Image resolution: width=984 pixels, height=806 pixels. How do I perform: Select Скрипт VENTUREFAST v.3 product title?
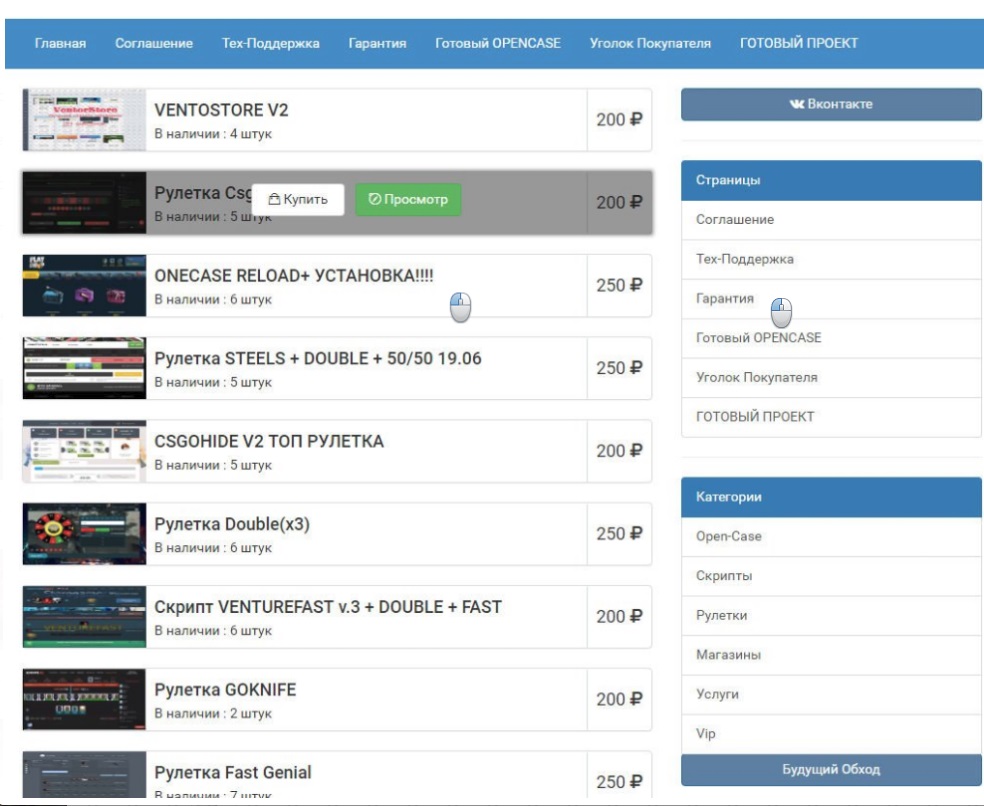coord(327,607)
